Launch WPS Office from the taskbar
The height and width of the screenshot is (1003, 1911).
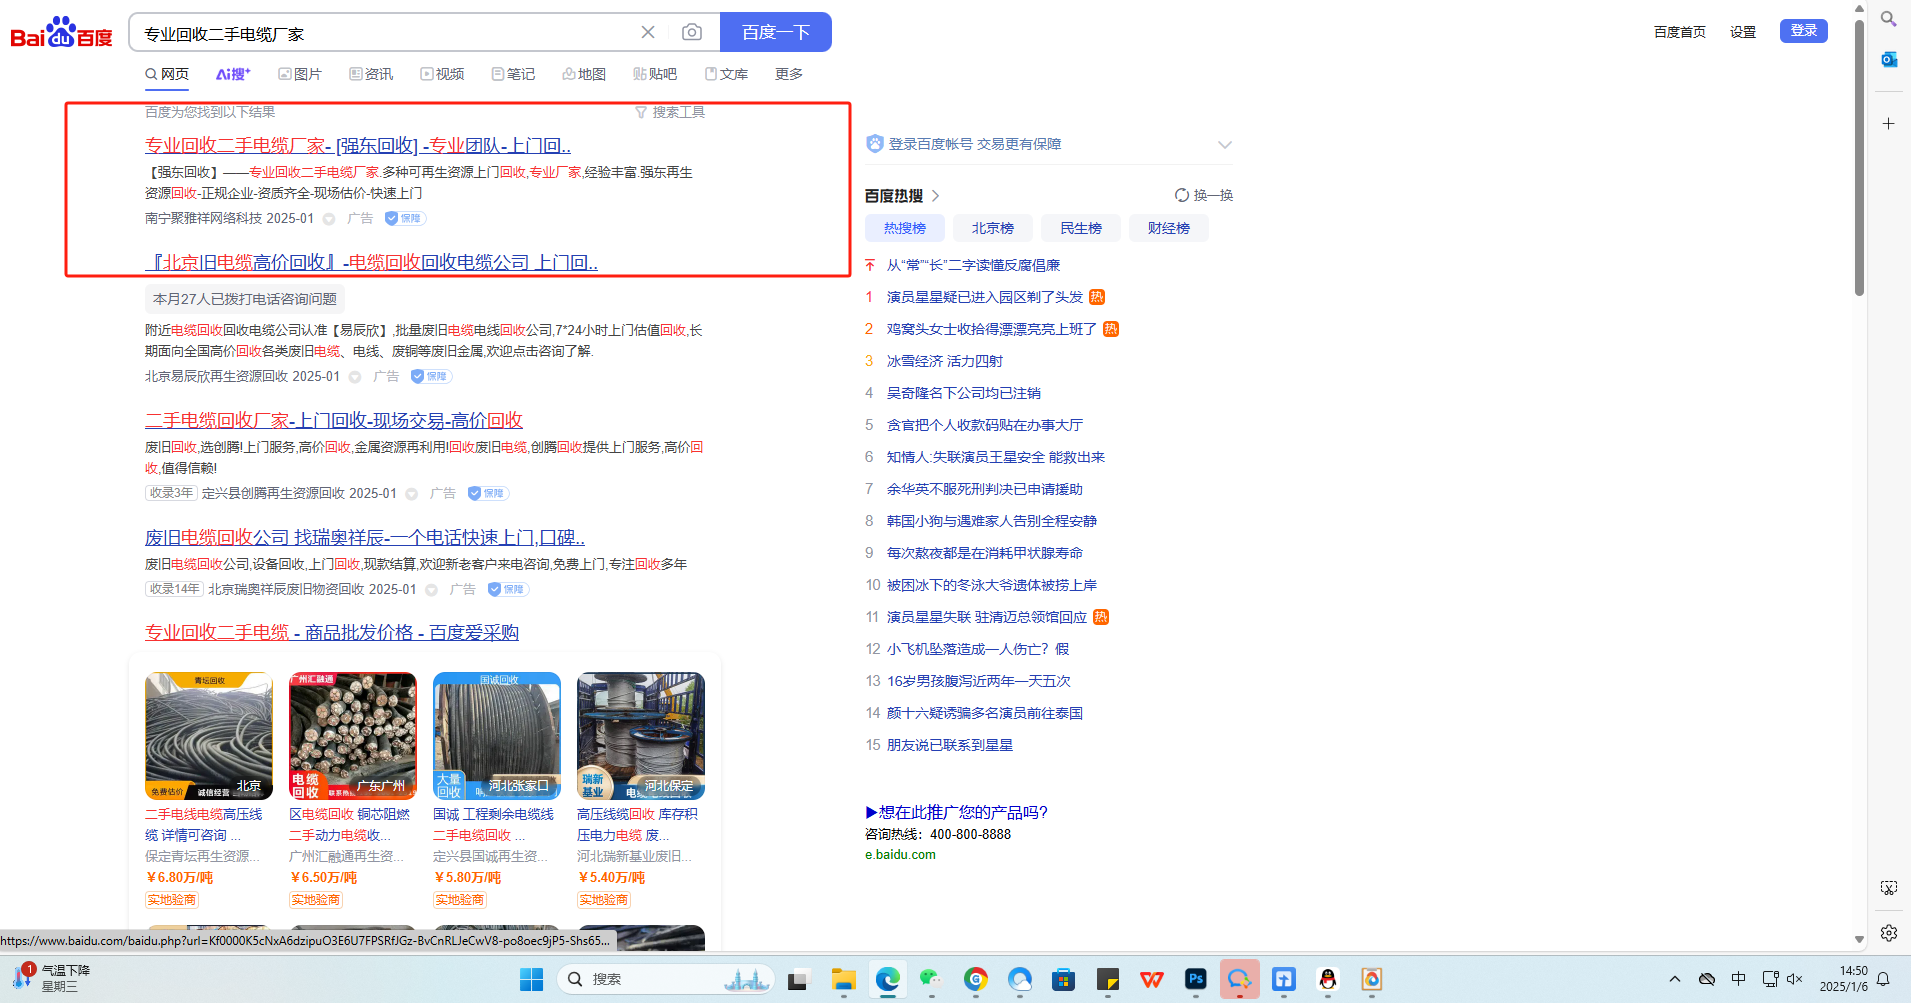(x=1151, y=979)
